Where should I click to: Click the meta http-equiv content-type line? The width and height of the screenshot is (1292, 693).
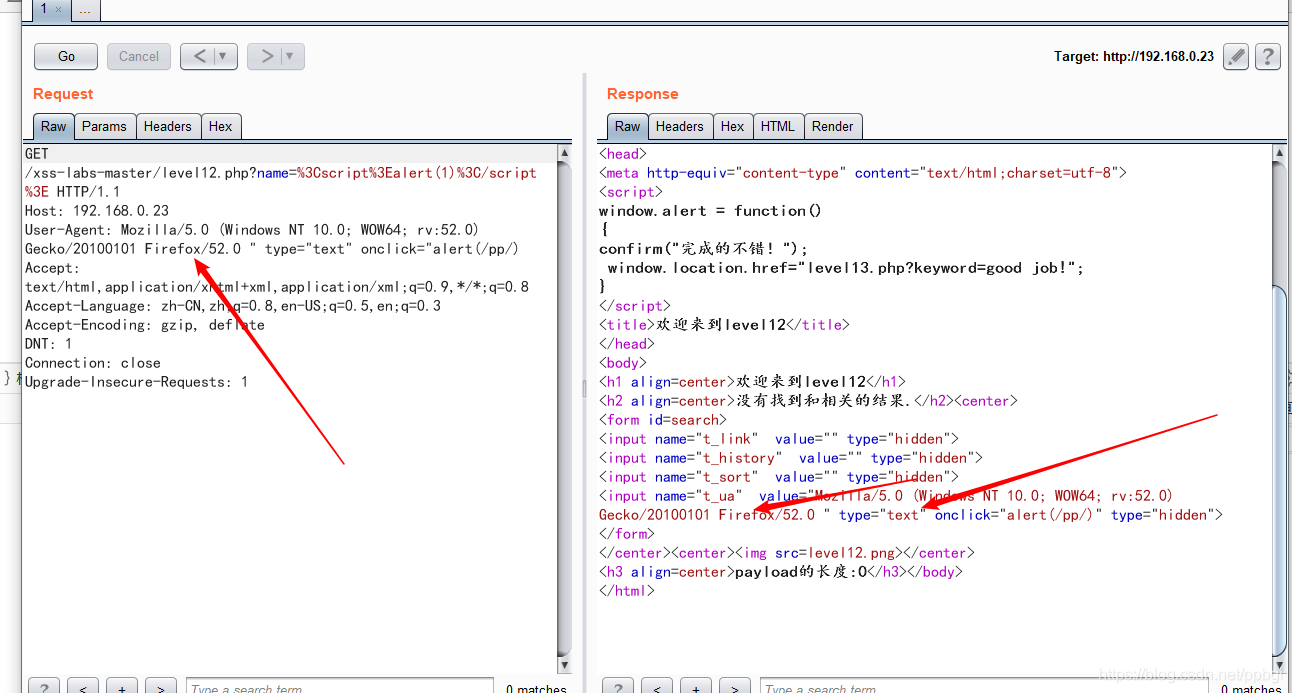(x=863, y=173)
